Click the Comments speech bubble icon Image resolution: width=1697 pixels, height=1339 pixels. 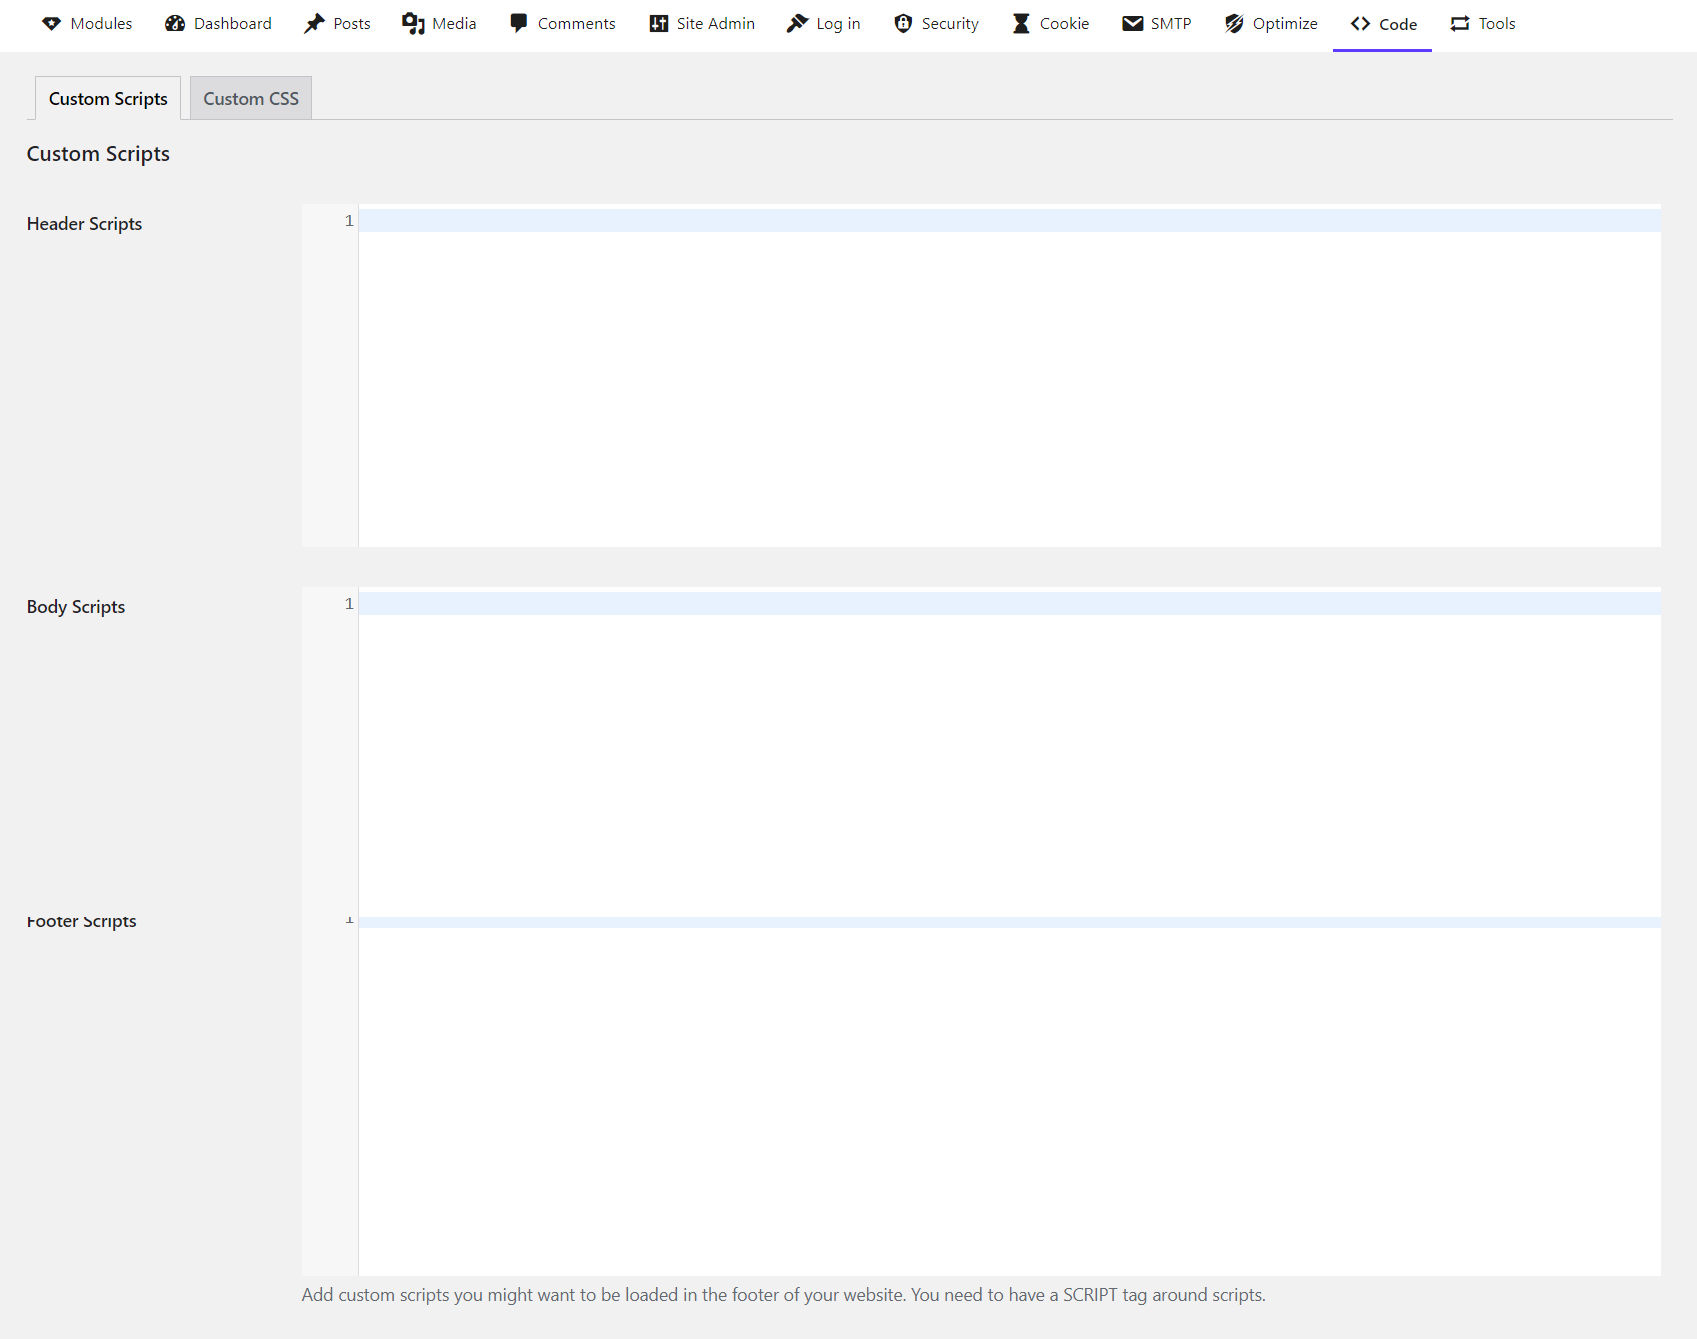click(518, 23)
